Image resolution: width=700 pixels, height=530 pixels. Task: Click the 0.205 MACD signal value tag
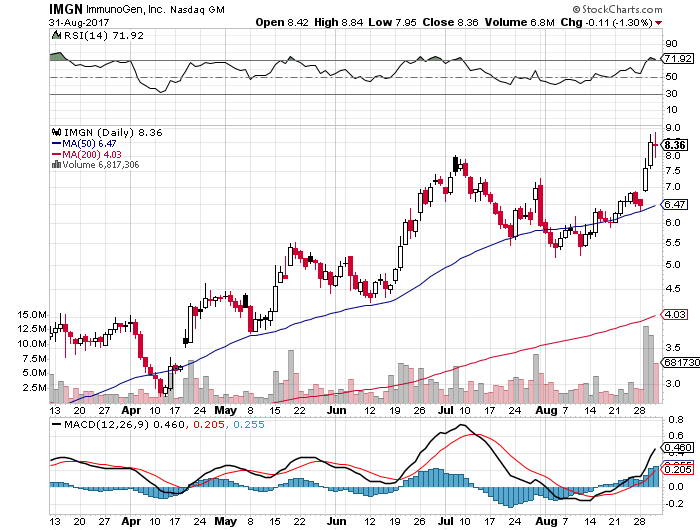point(674,468)
